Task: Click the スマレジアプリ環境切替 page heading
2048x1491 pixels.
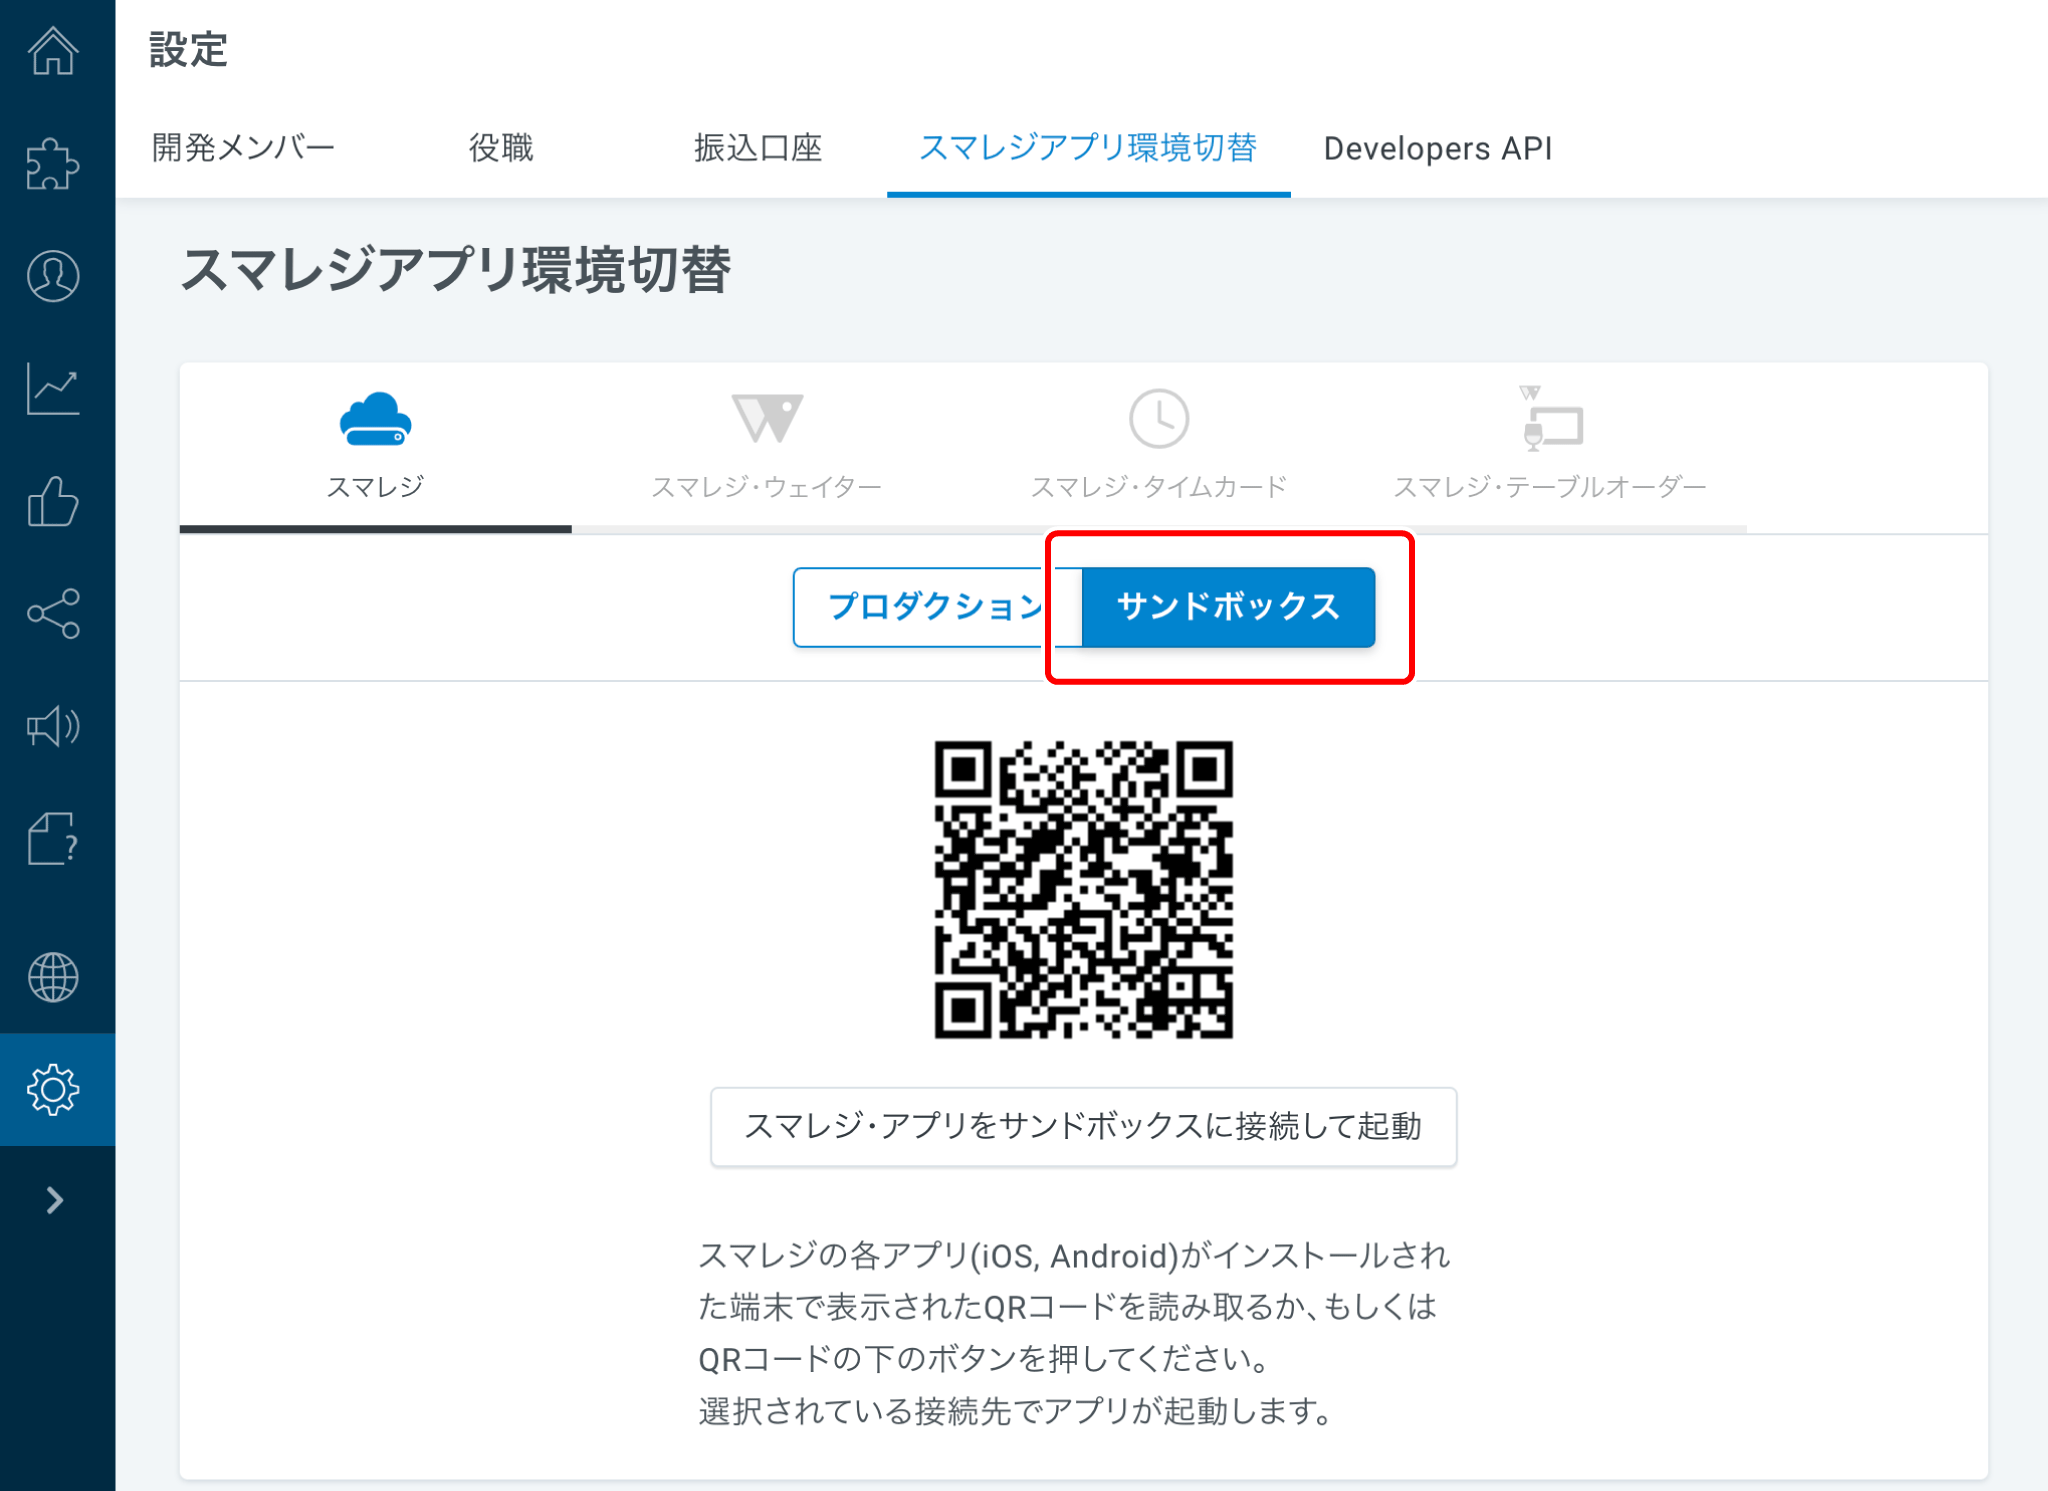Action: tap(456, 270)
